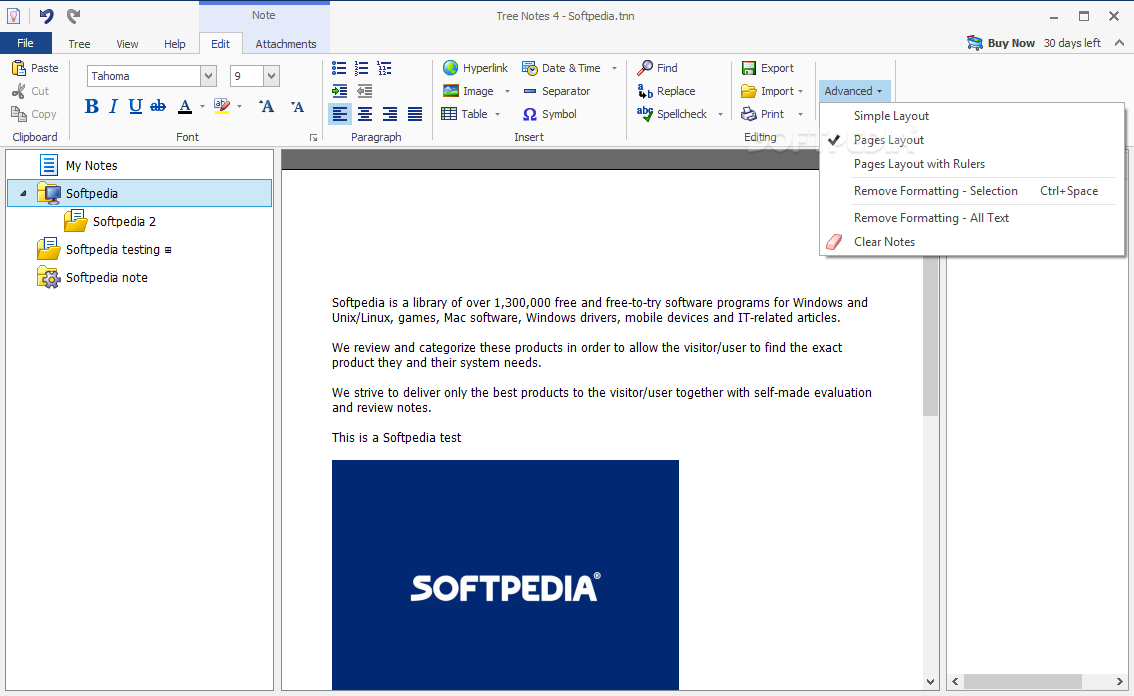The height and width of the screenshot is (696, 1134).
Task: Click the Buy Now link
Action: [x=1001, y=43]
